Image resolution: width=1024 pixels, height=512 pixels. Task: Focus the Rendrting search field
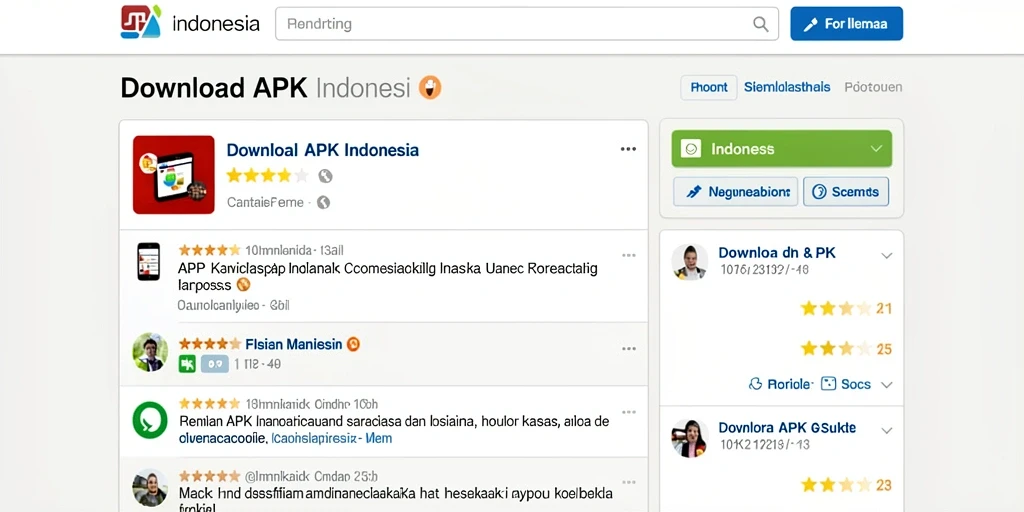click(526, 24)
